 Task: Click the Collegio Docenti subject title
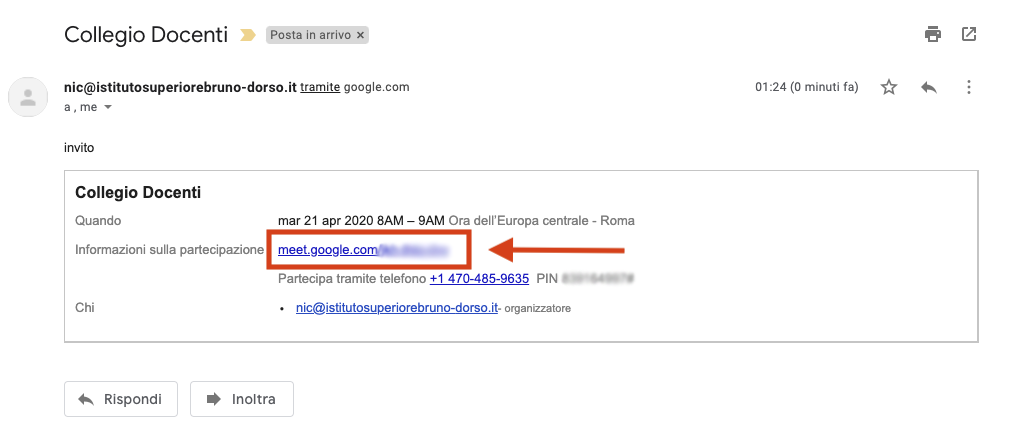click(x=146, y=35)
